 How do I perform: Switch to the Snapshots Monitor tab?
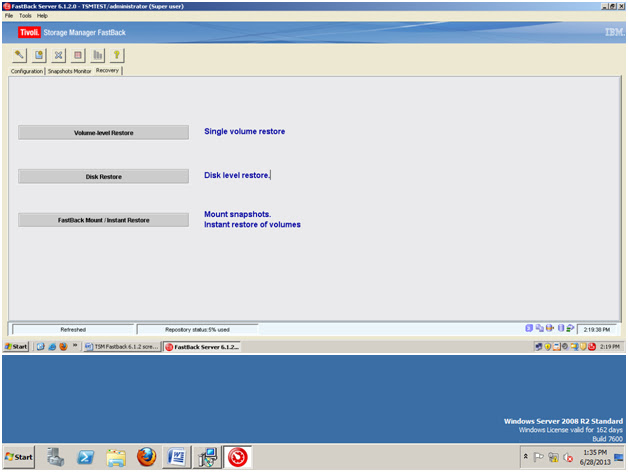click(x=70, y=71)
